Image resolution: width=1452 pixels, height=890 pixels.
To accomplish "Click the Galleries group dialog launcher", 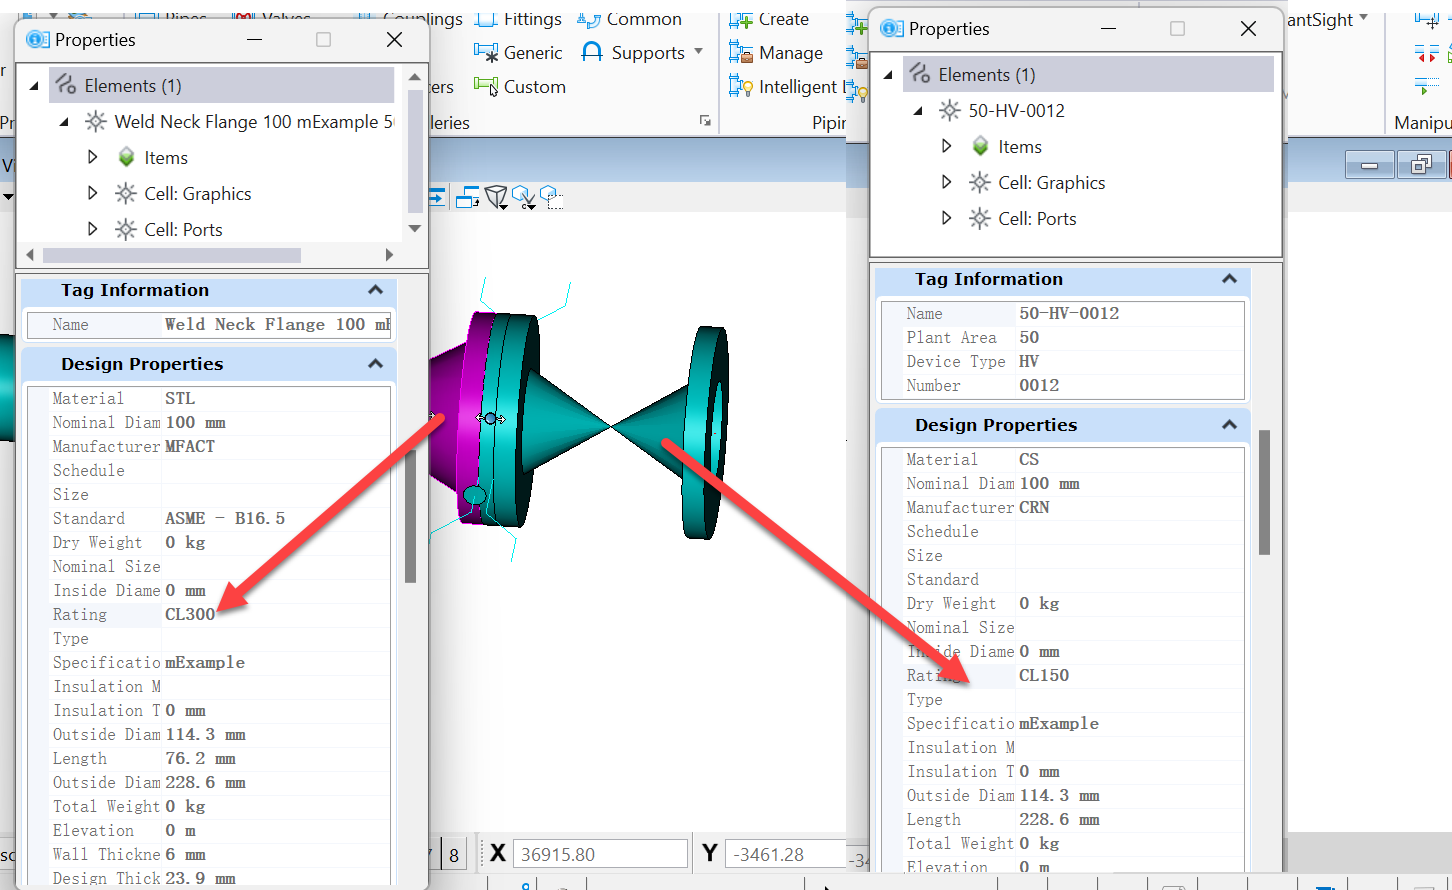I will (705, 122).
